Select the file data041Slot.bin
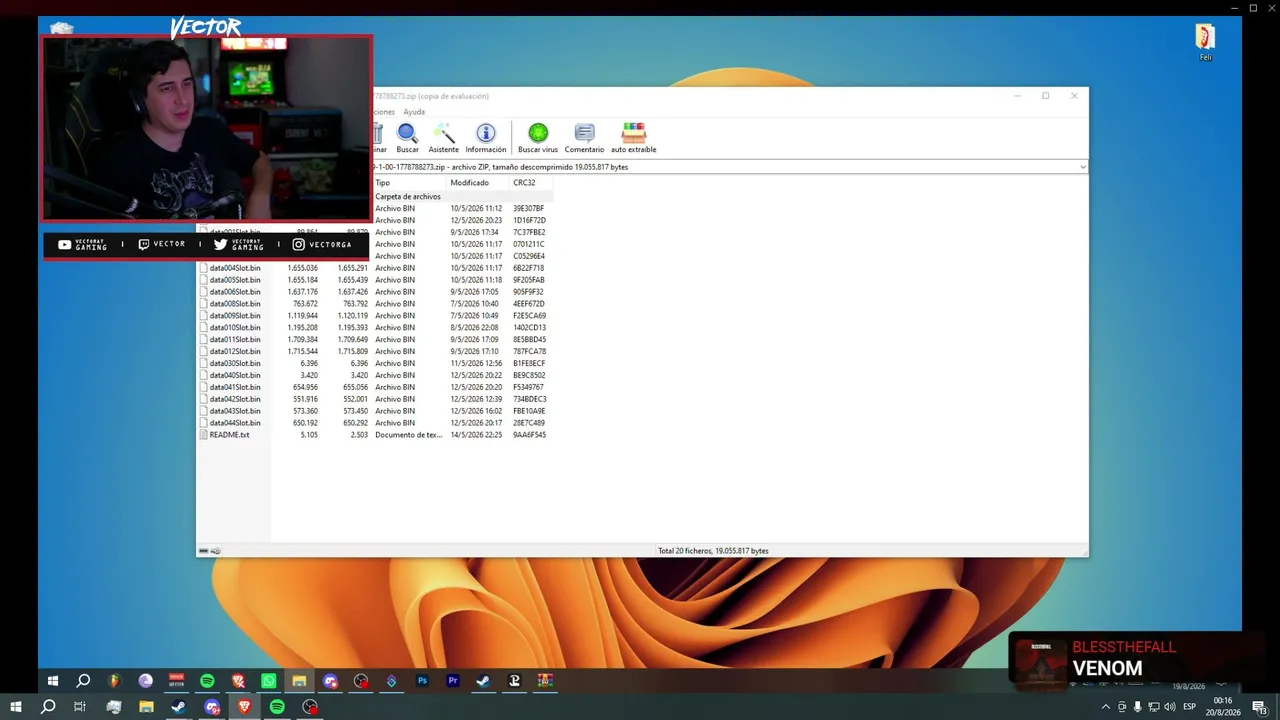 234,387
